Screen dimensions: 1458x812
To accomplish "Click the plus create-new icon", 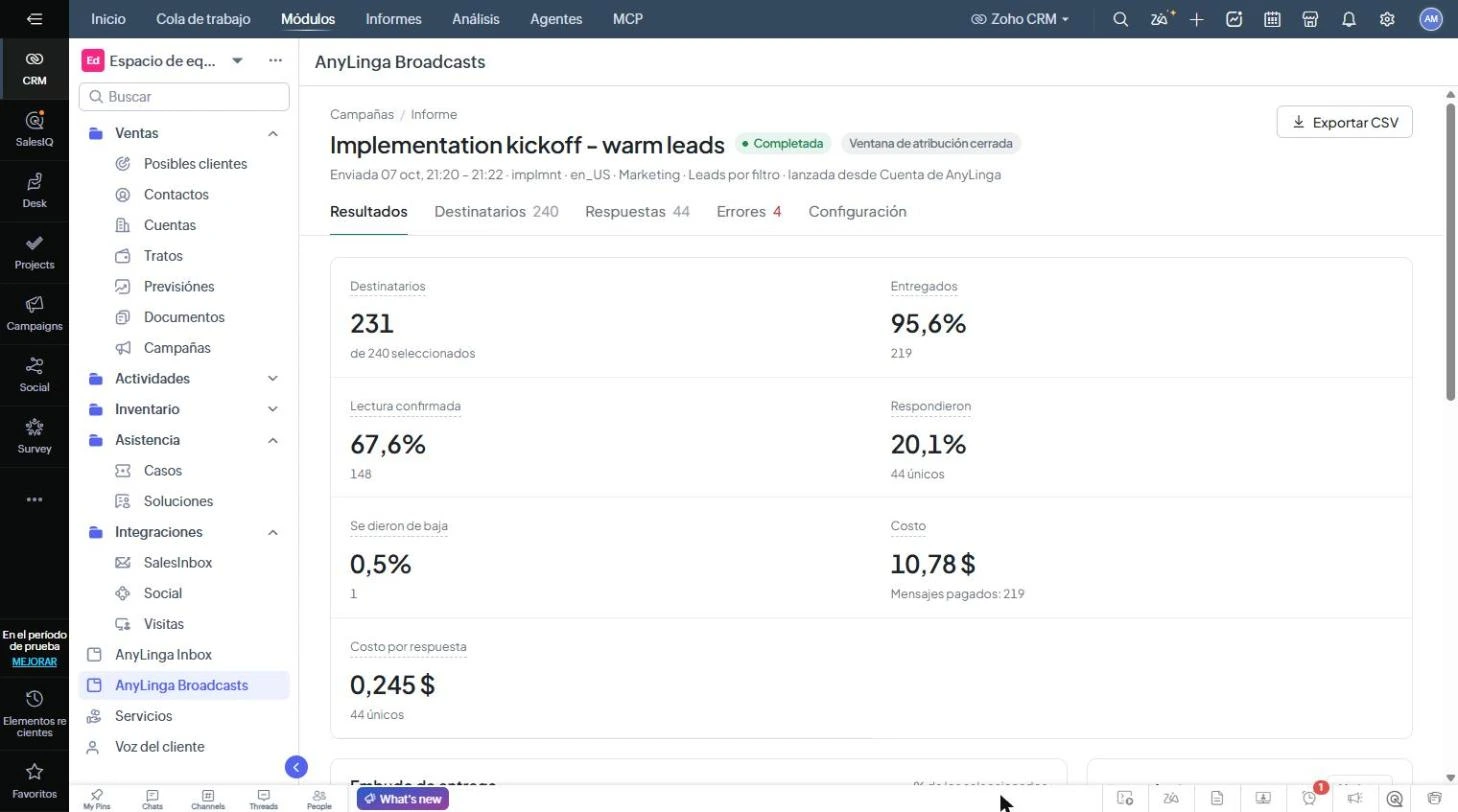I will [1197, 19].
